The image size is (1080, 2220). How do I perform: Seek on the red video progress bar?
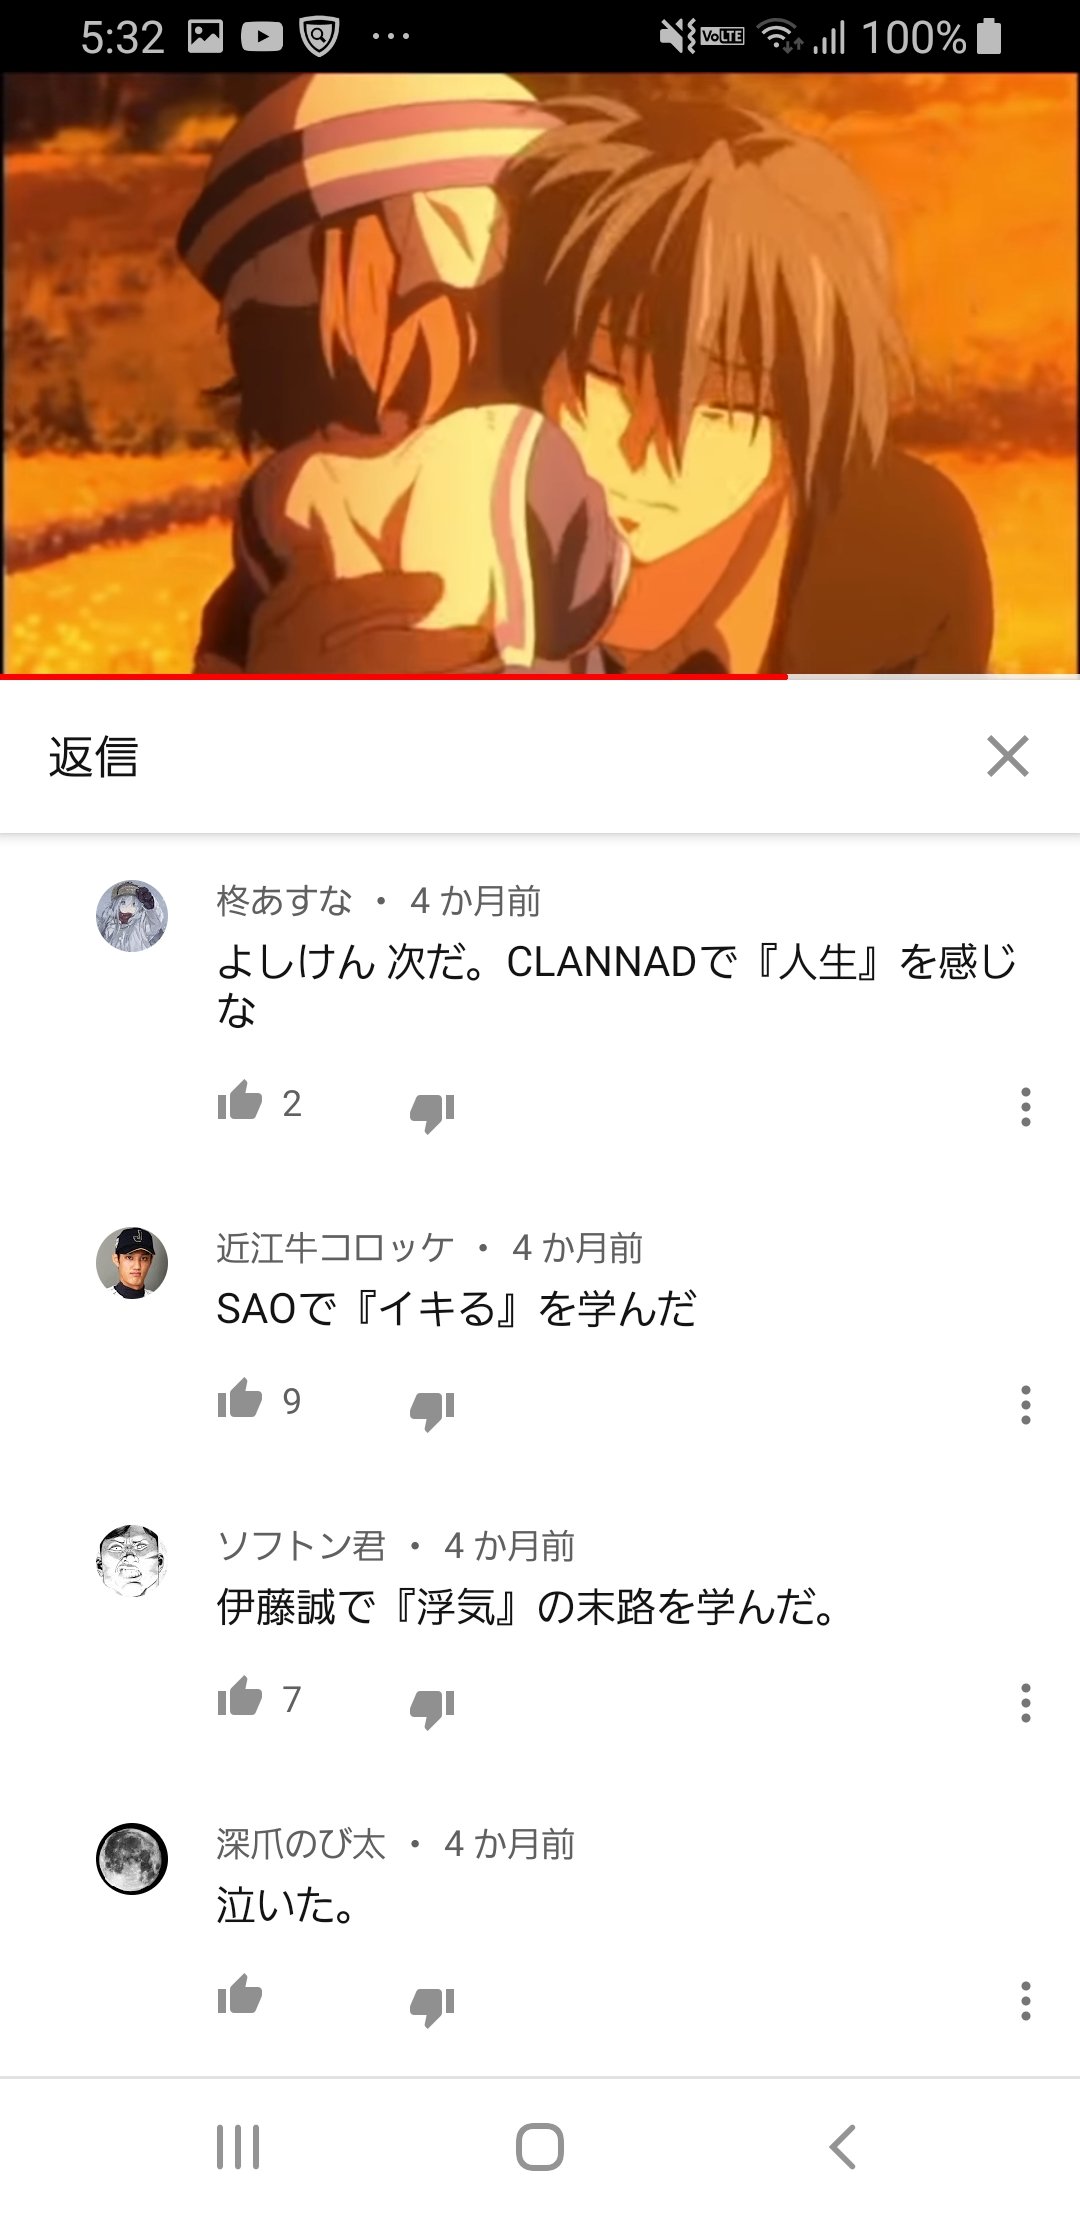point(540,677)
